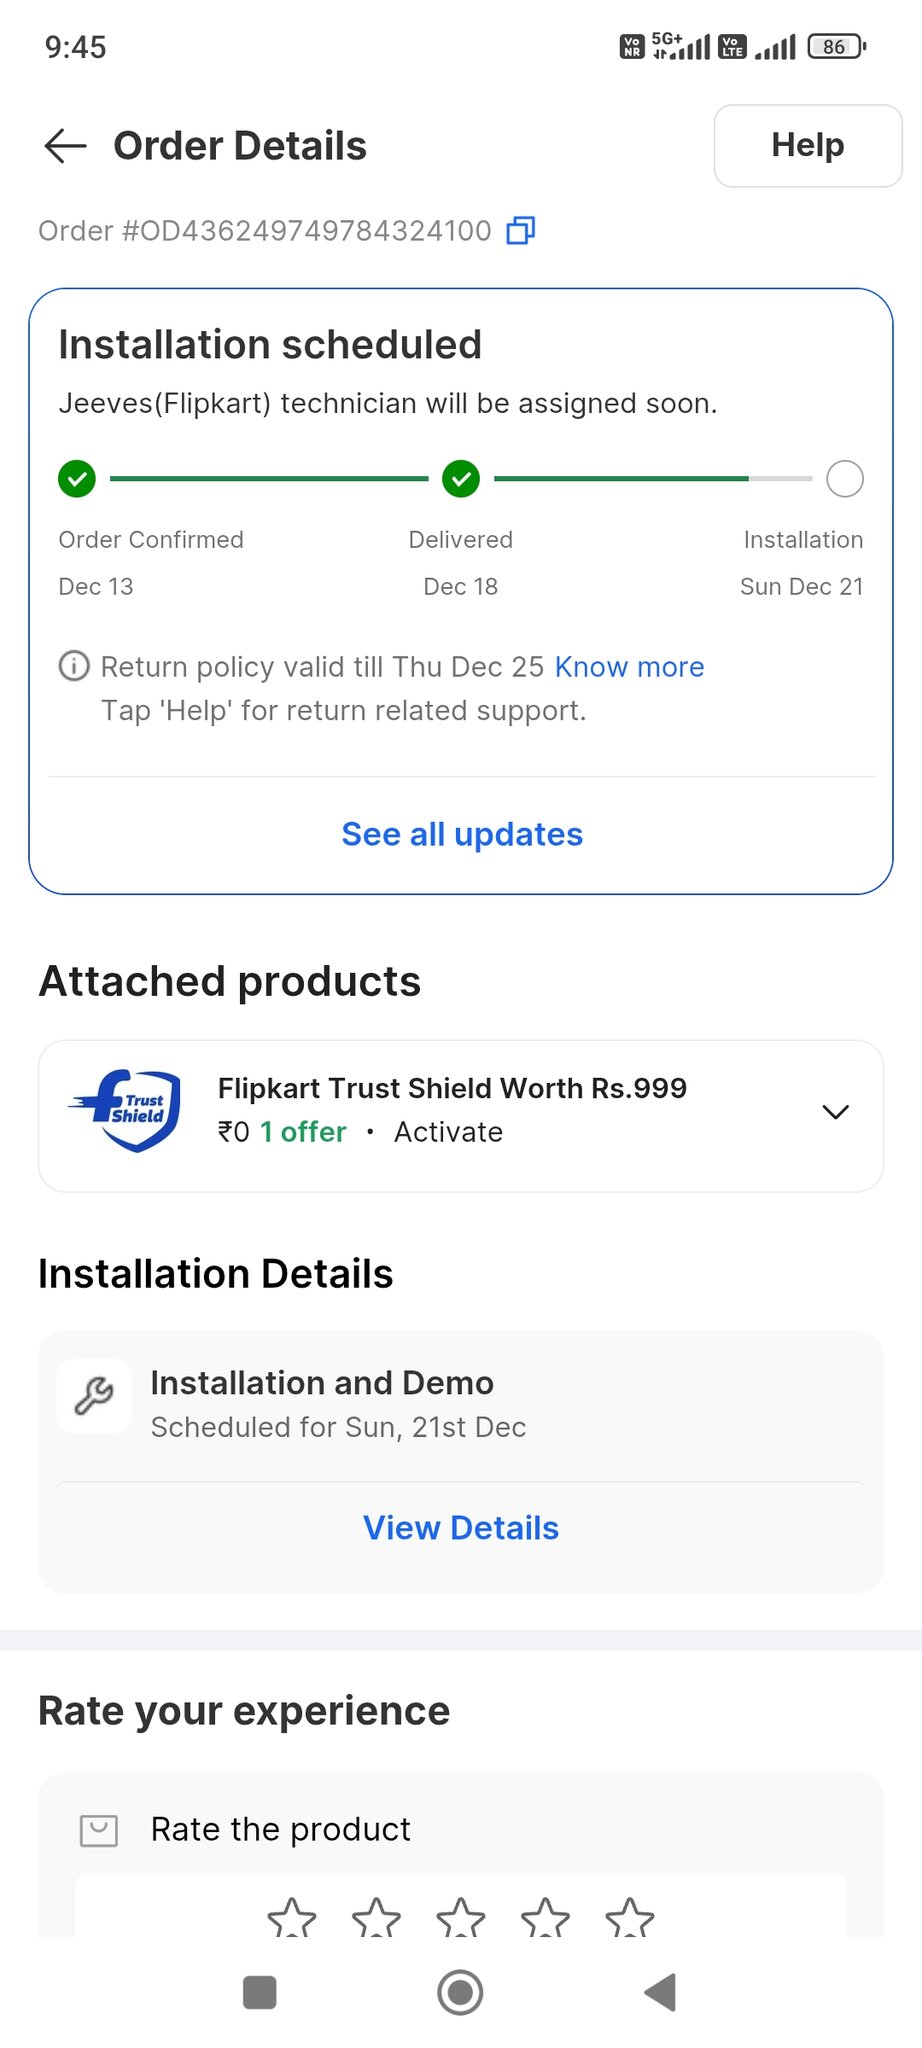This screenshot has height=2048, width=922.
Task: Rate the product one star
Action: coord(292,1918)
